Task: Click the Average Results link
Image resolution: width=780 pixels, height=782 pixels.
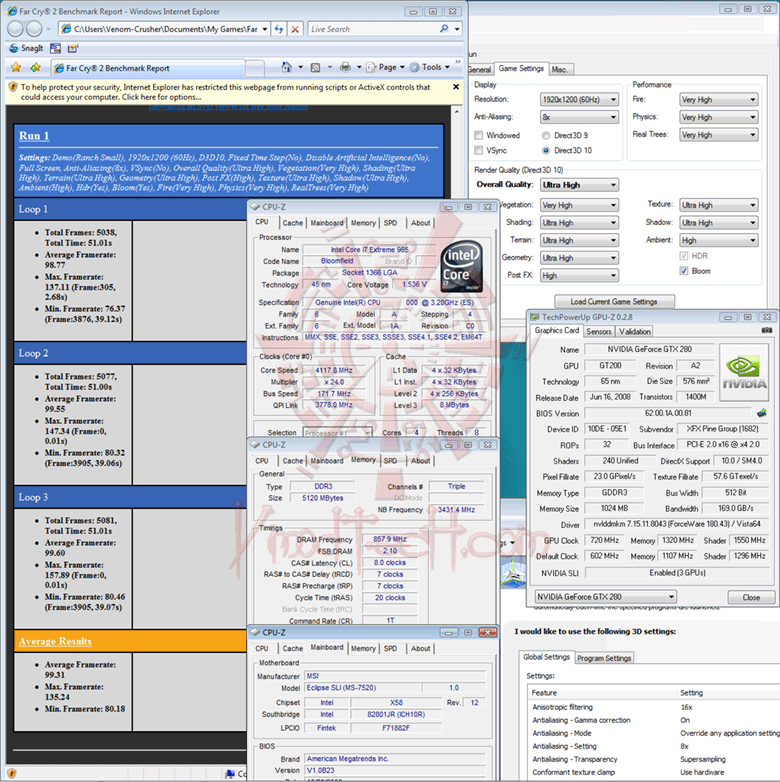Action: pyautogui.click(x=55, y=641)
